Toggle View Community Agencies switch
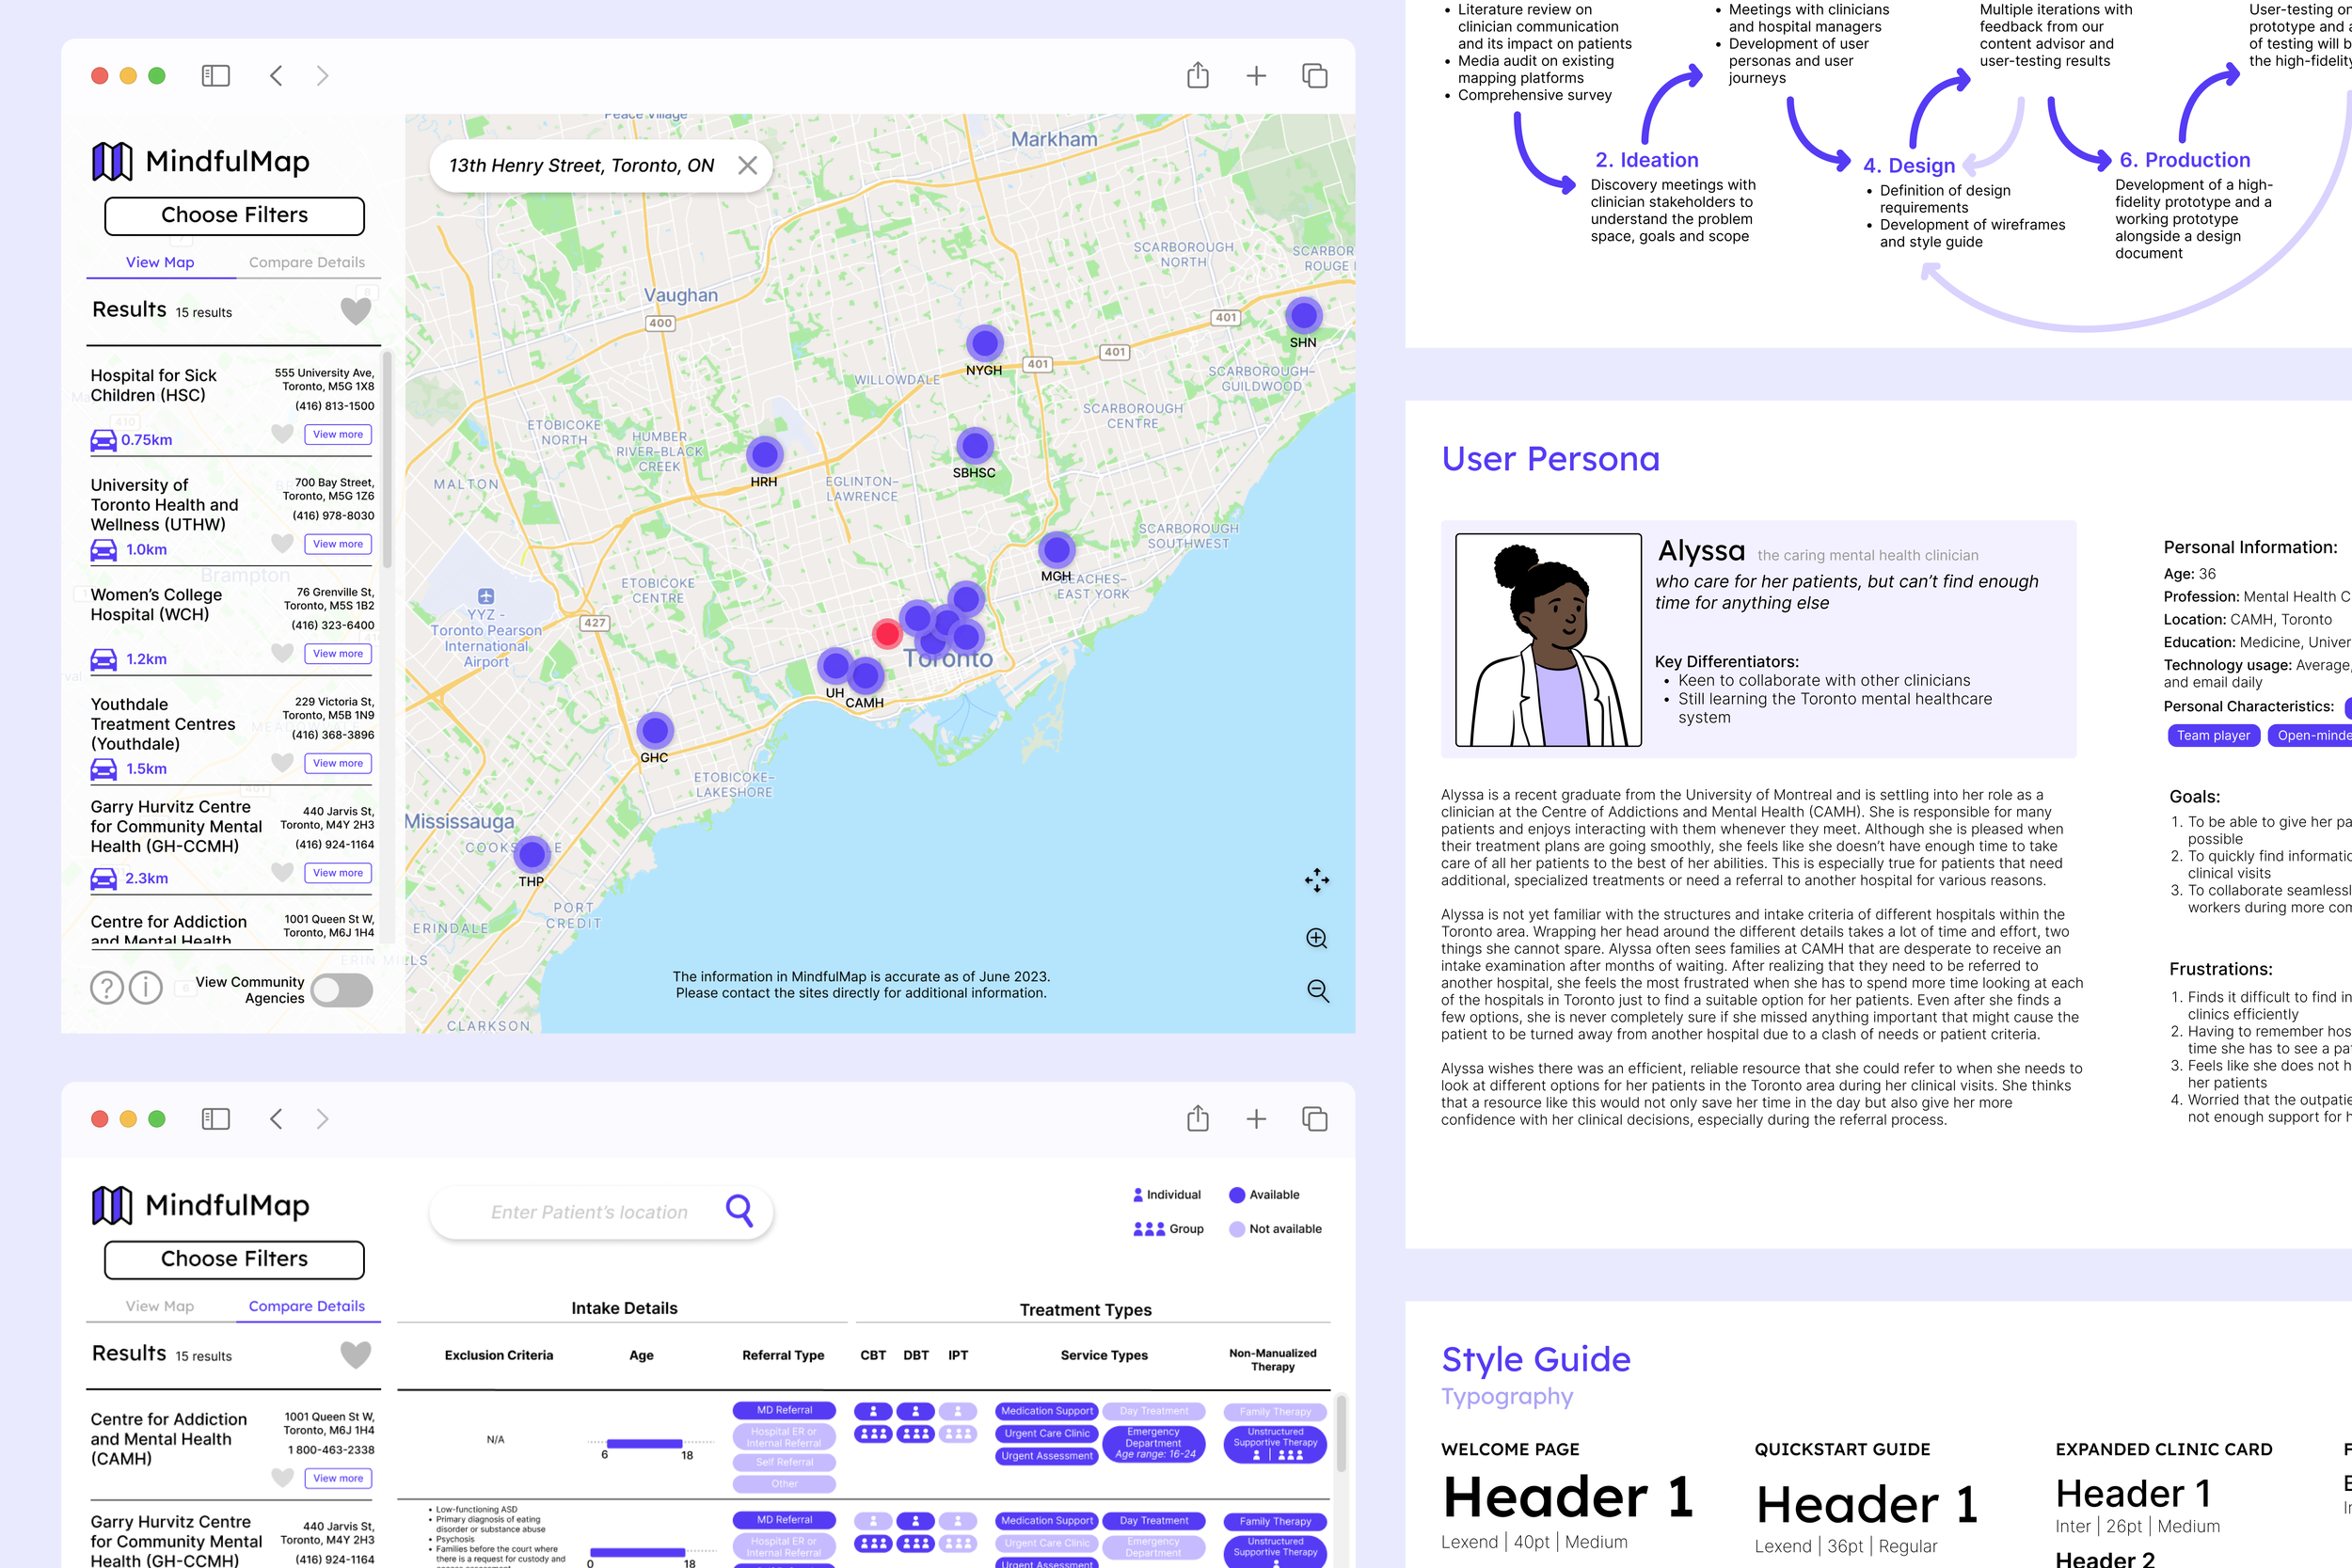This screenshot has height=1568, width=2352. point(341,990)
